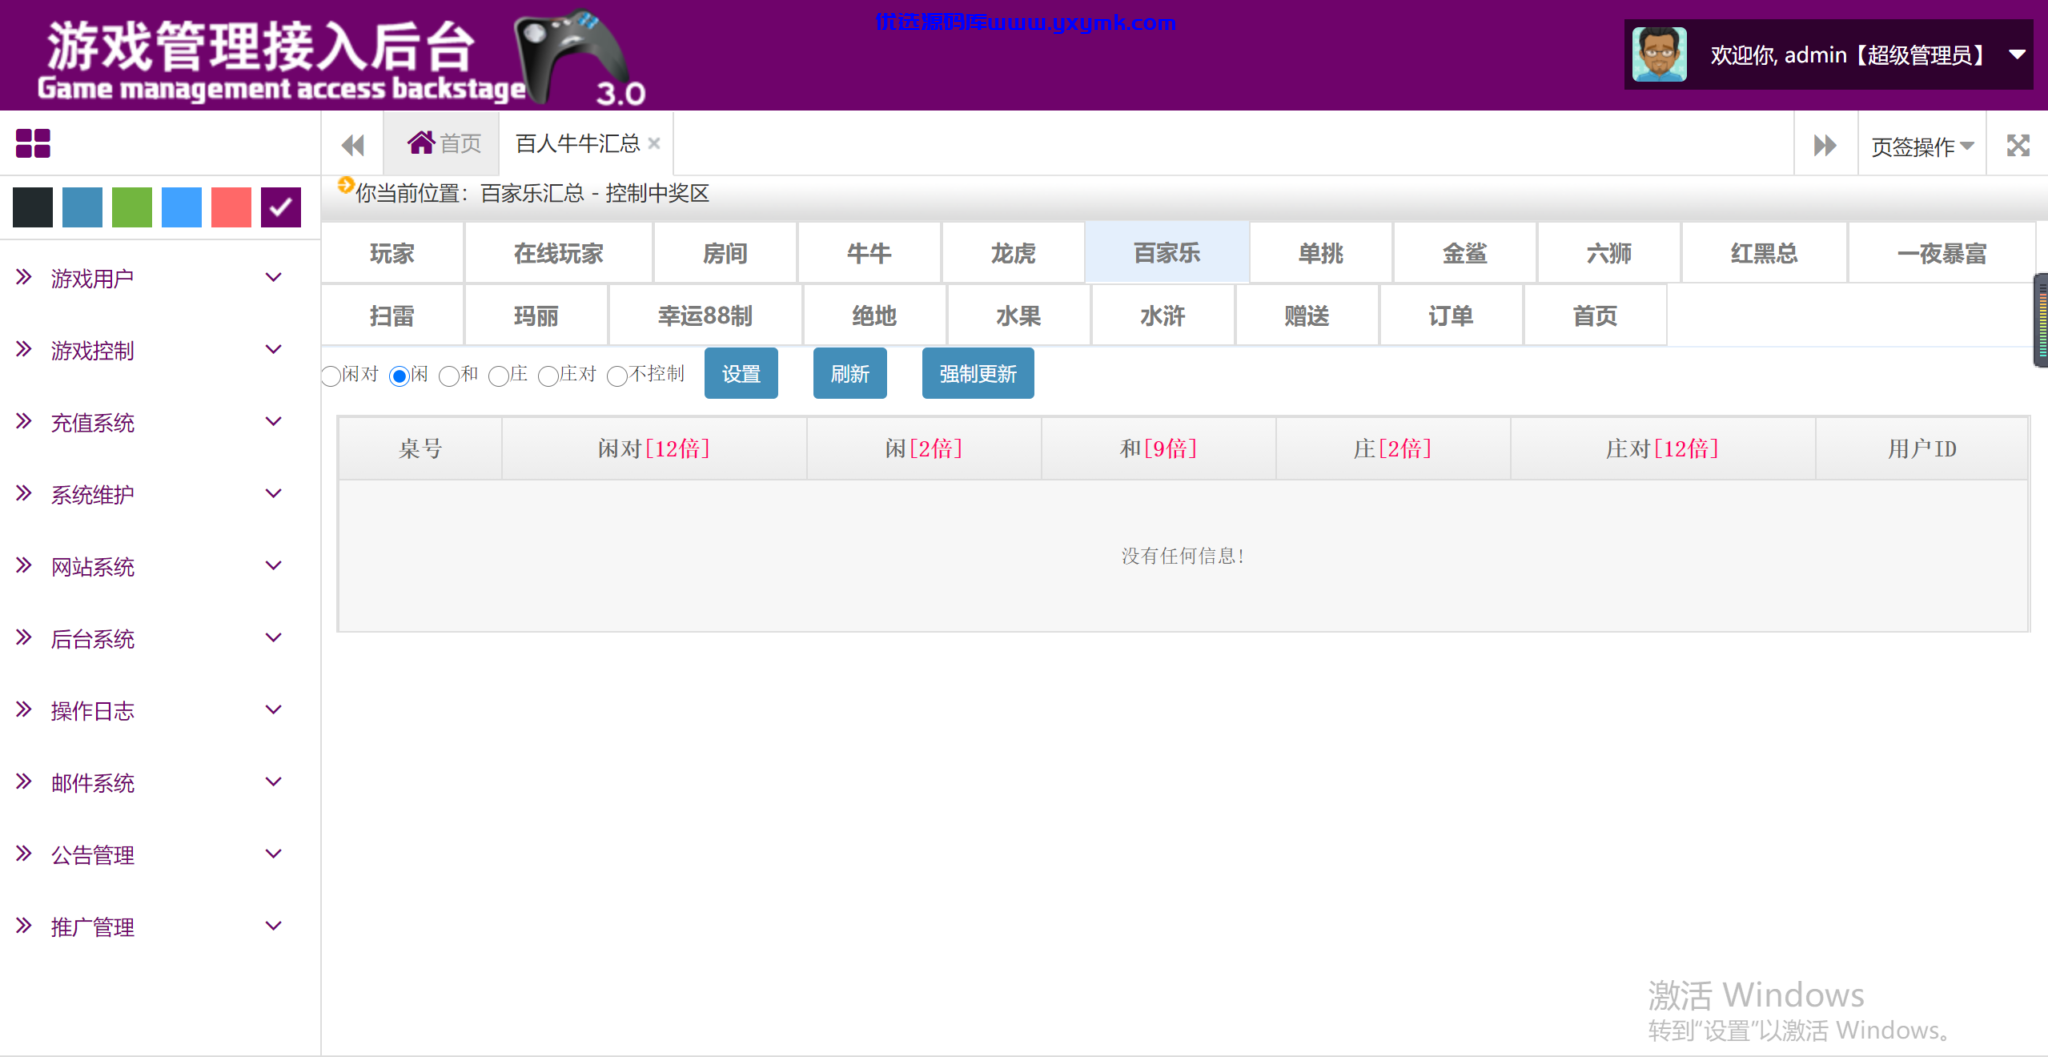Click double-arrow icon beside 操作日志
The width and height of the screenshot is (2048, 1057).
[24, 709]
